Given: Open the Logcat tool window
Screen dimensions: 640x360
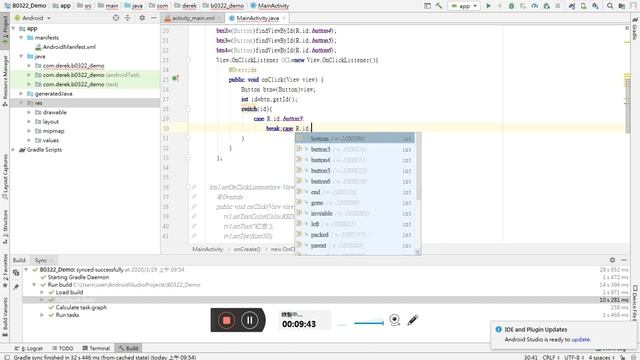Looking at the screenshot, I should tap(29, 348).
